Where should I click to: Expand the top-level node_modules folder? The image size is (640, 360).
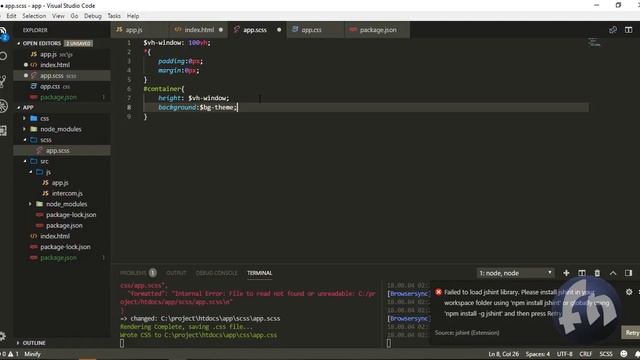tap(24, 129)
